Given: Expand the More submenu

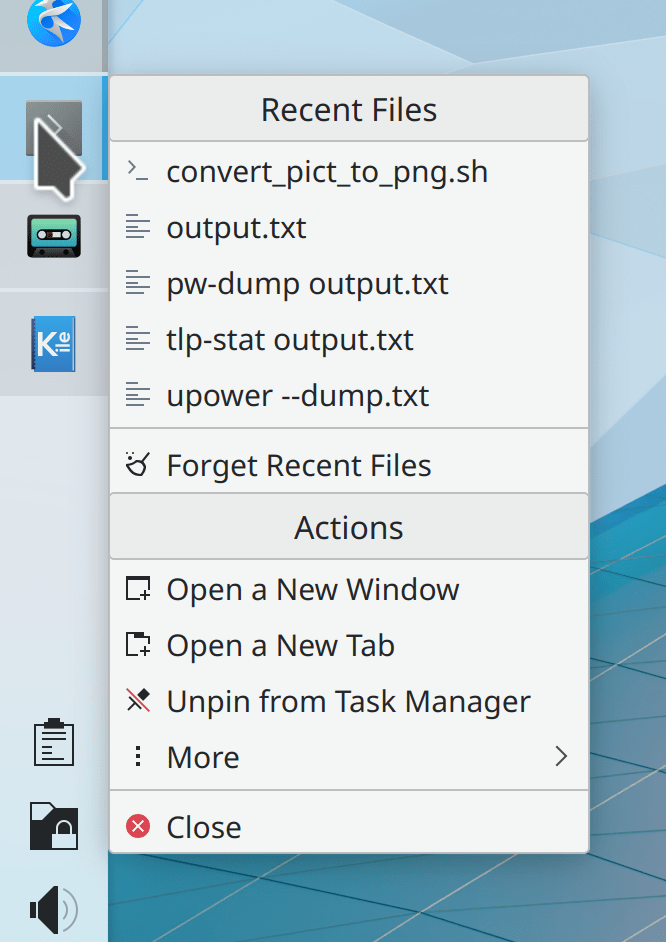Looking at the screenshot, I should (203, 758).
